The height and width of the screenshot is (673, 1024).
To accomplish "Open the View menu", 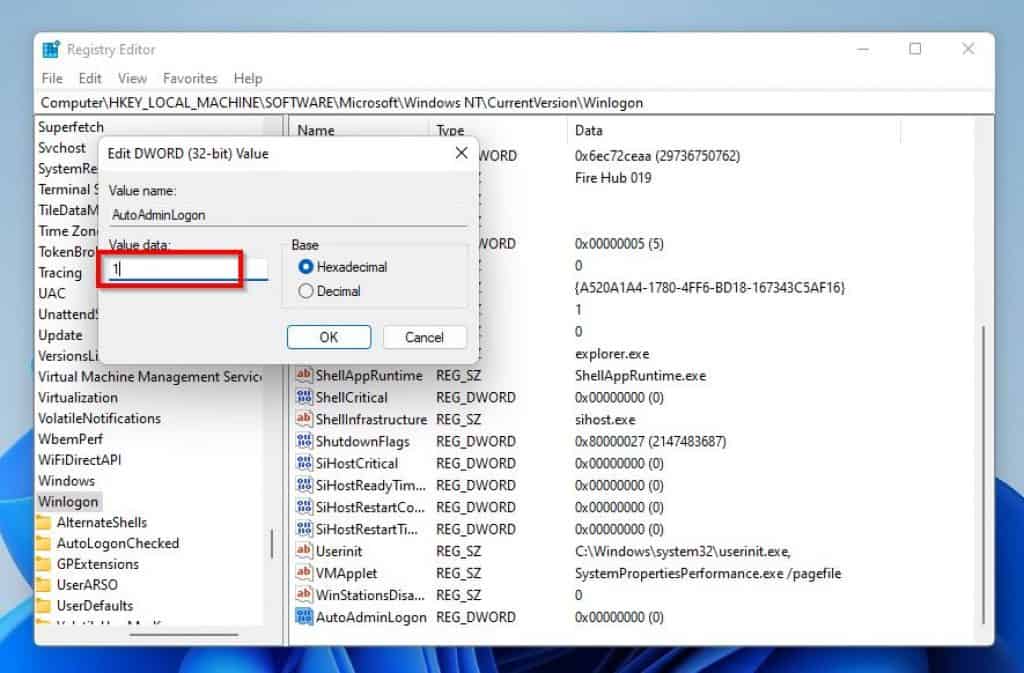I will [132, 78].
